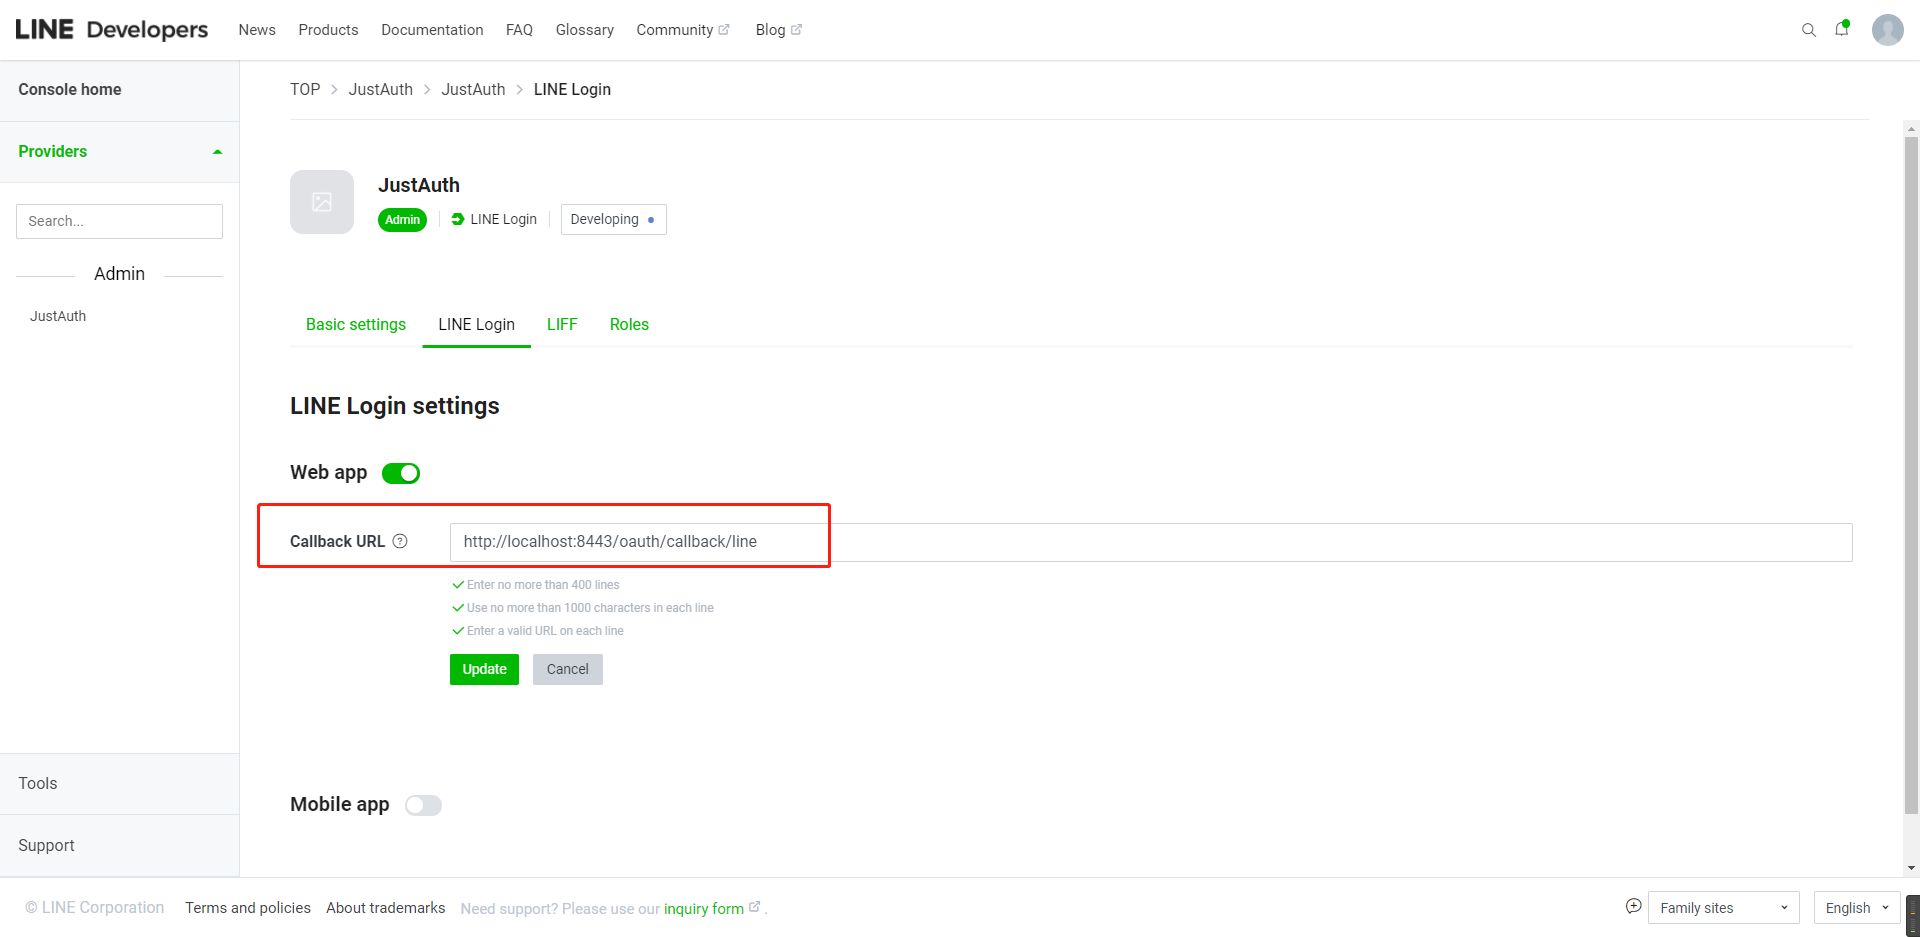Screen dimensions: 1920x937
Task: Collapse the Providers section
Action: [x=119, y=152]
